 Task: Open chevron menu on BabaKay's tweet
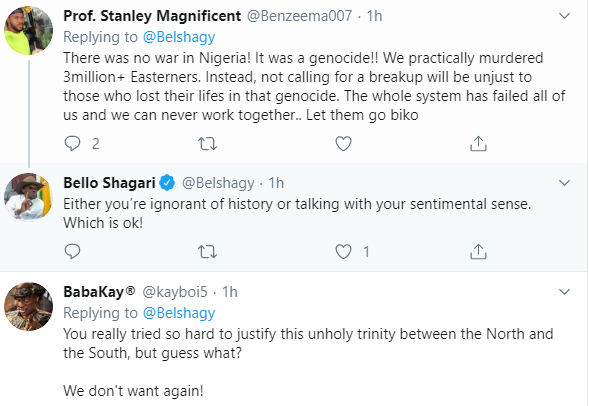coord(565,292)
